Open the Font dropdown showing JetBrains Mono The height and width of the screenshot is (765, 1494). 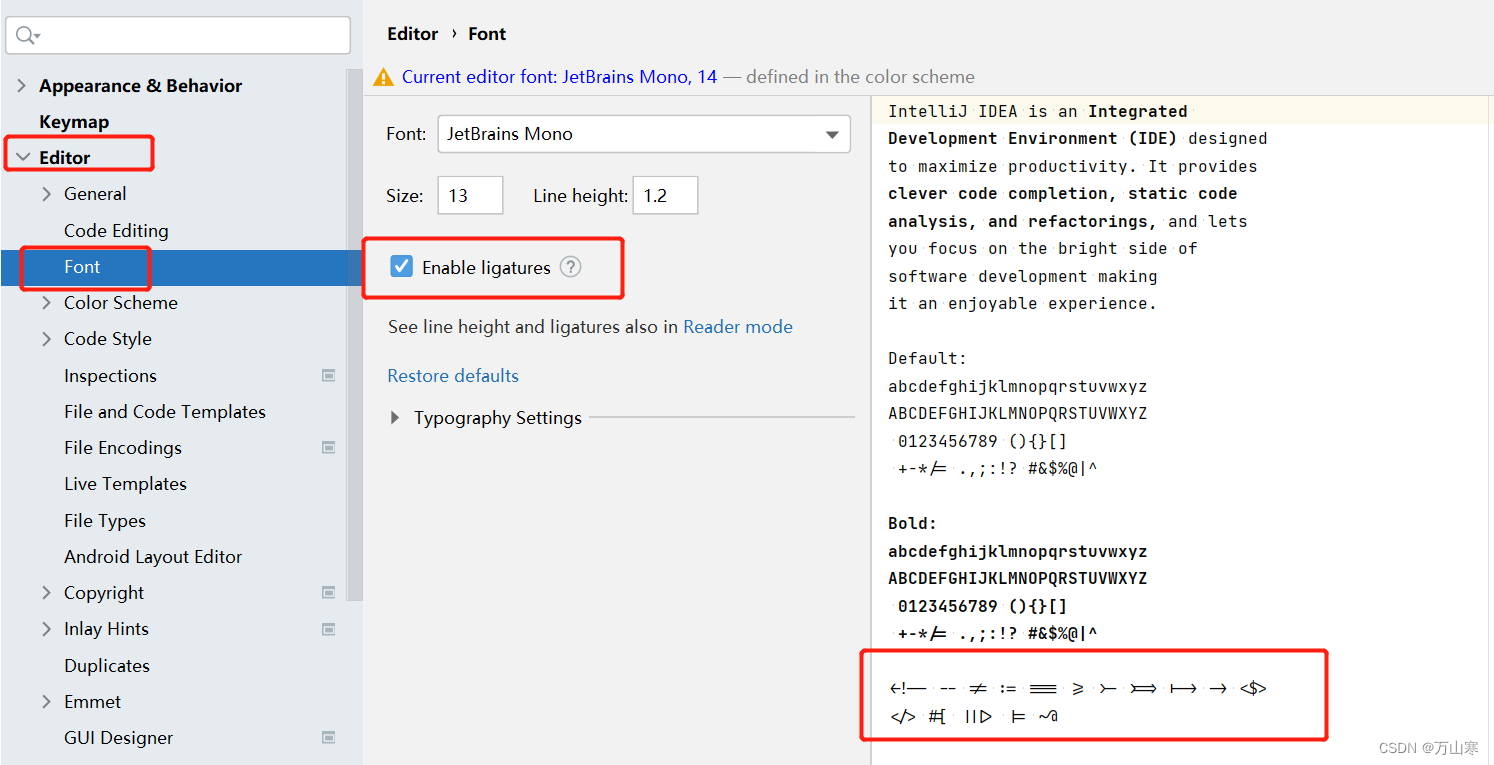pyautogui.click(x=644, y=134)
